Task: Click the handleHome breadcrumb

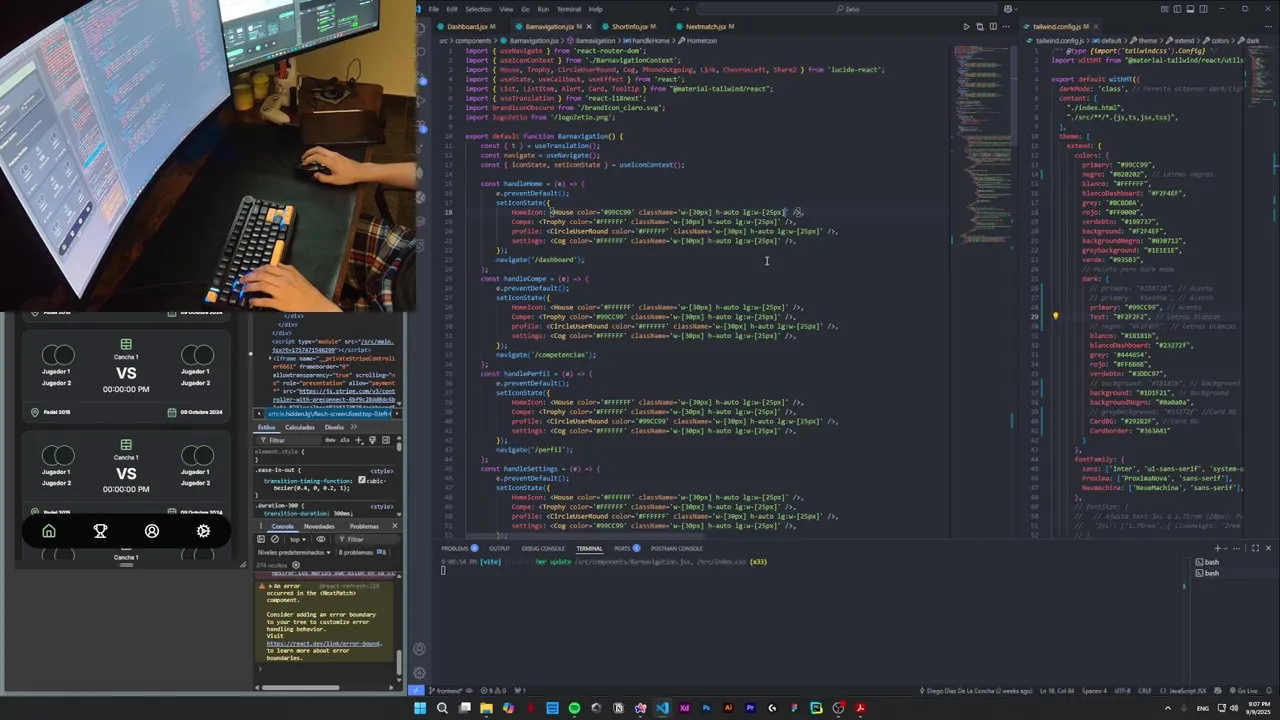Action: [650, 41]
